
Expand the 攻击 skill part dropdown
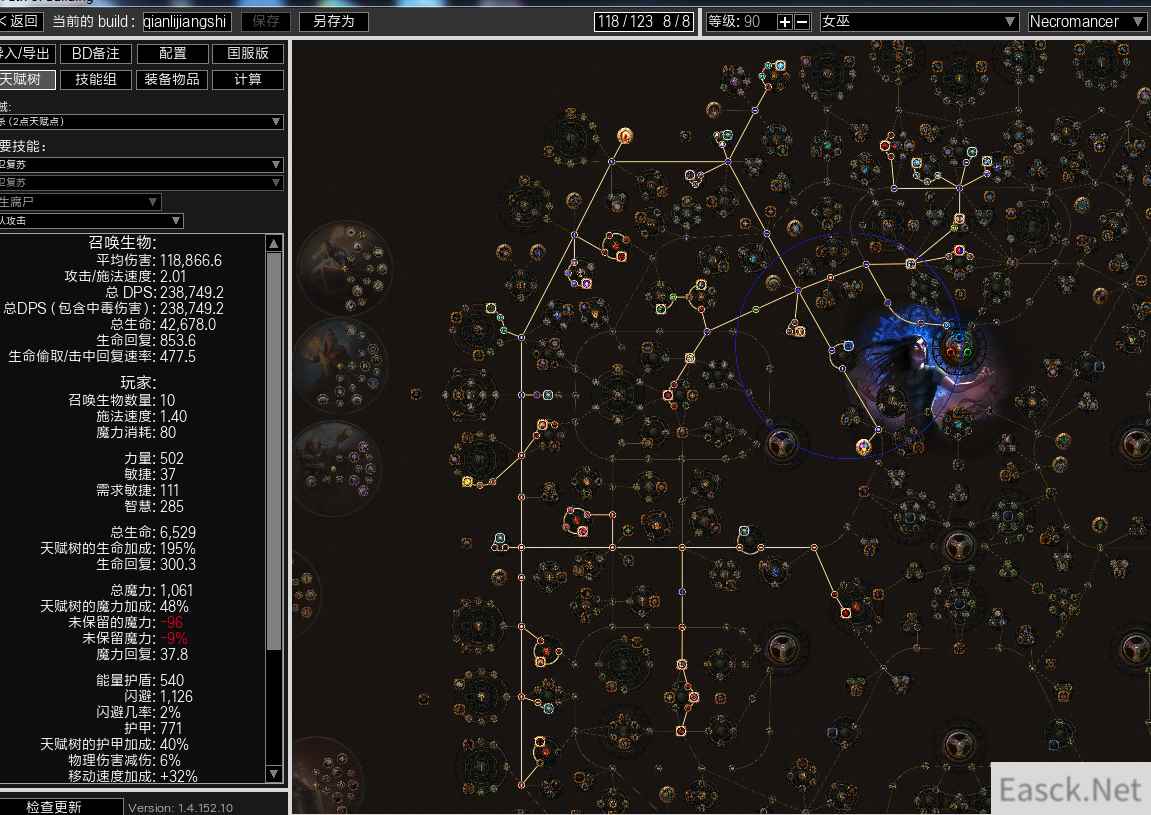pyautogui.click(x=91, y=220)
